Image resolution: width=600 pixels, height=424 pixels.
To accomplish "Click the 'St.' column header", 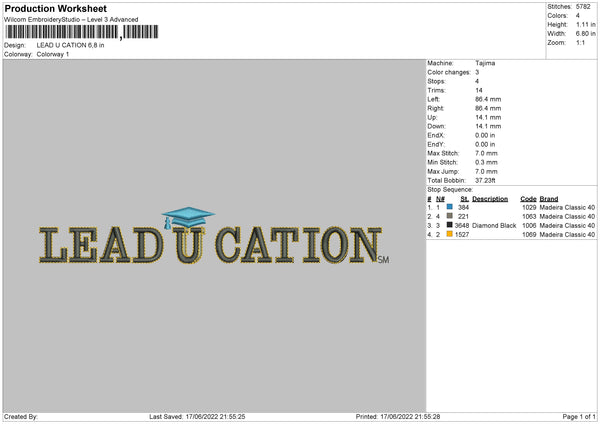I will tap(465, 199).
